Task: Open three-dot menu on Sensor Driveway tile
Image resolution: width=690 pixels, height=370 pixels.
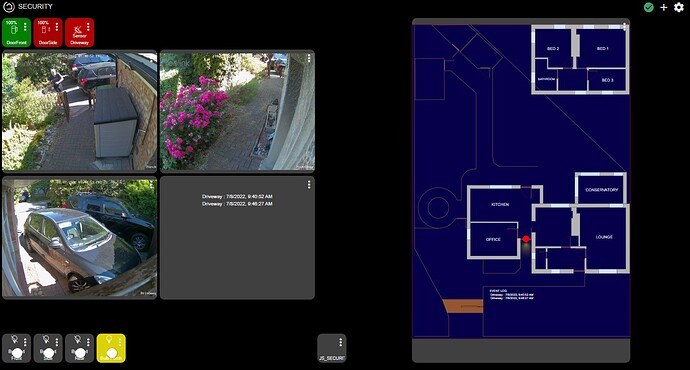Action: pyautogui.click(x=88, y=27)
